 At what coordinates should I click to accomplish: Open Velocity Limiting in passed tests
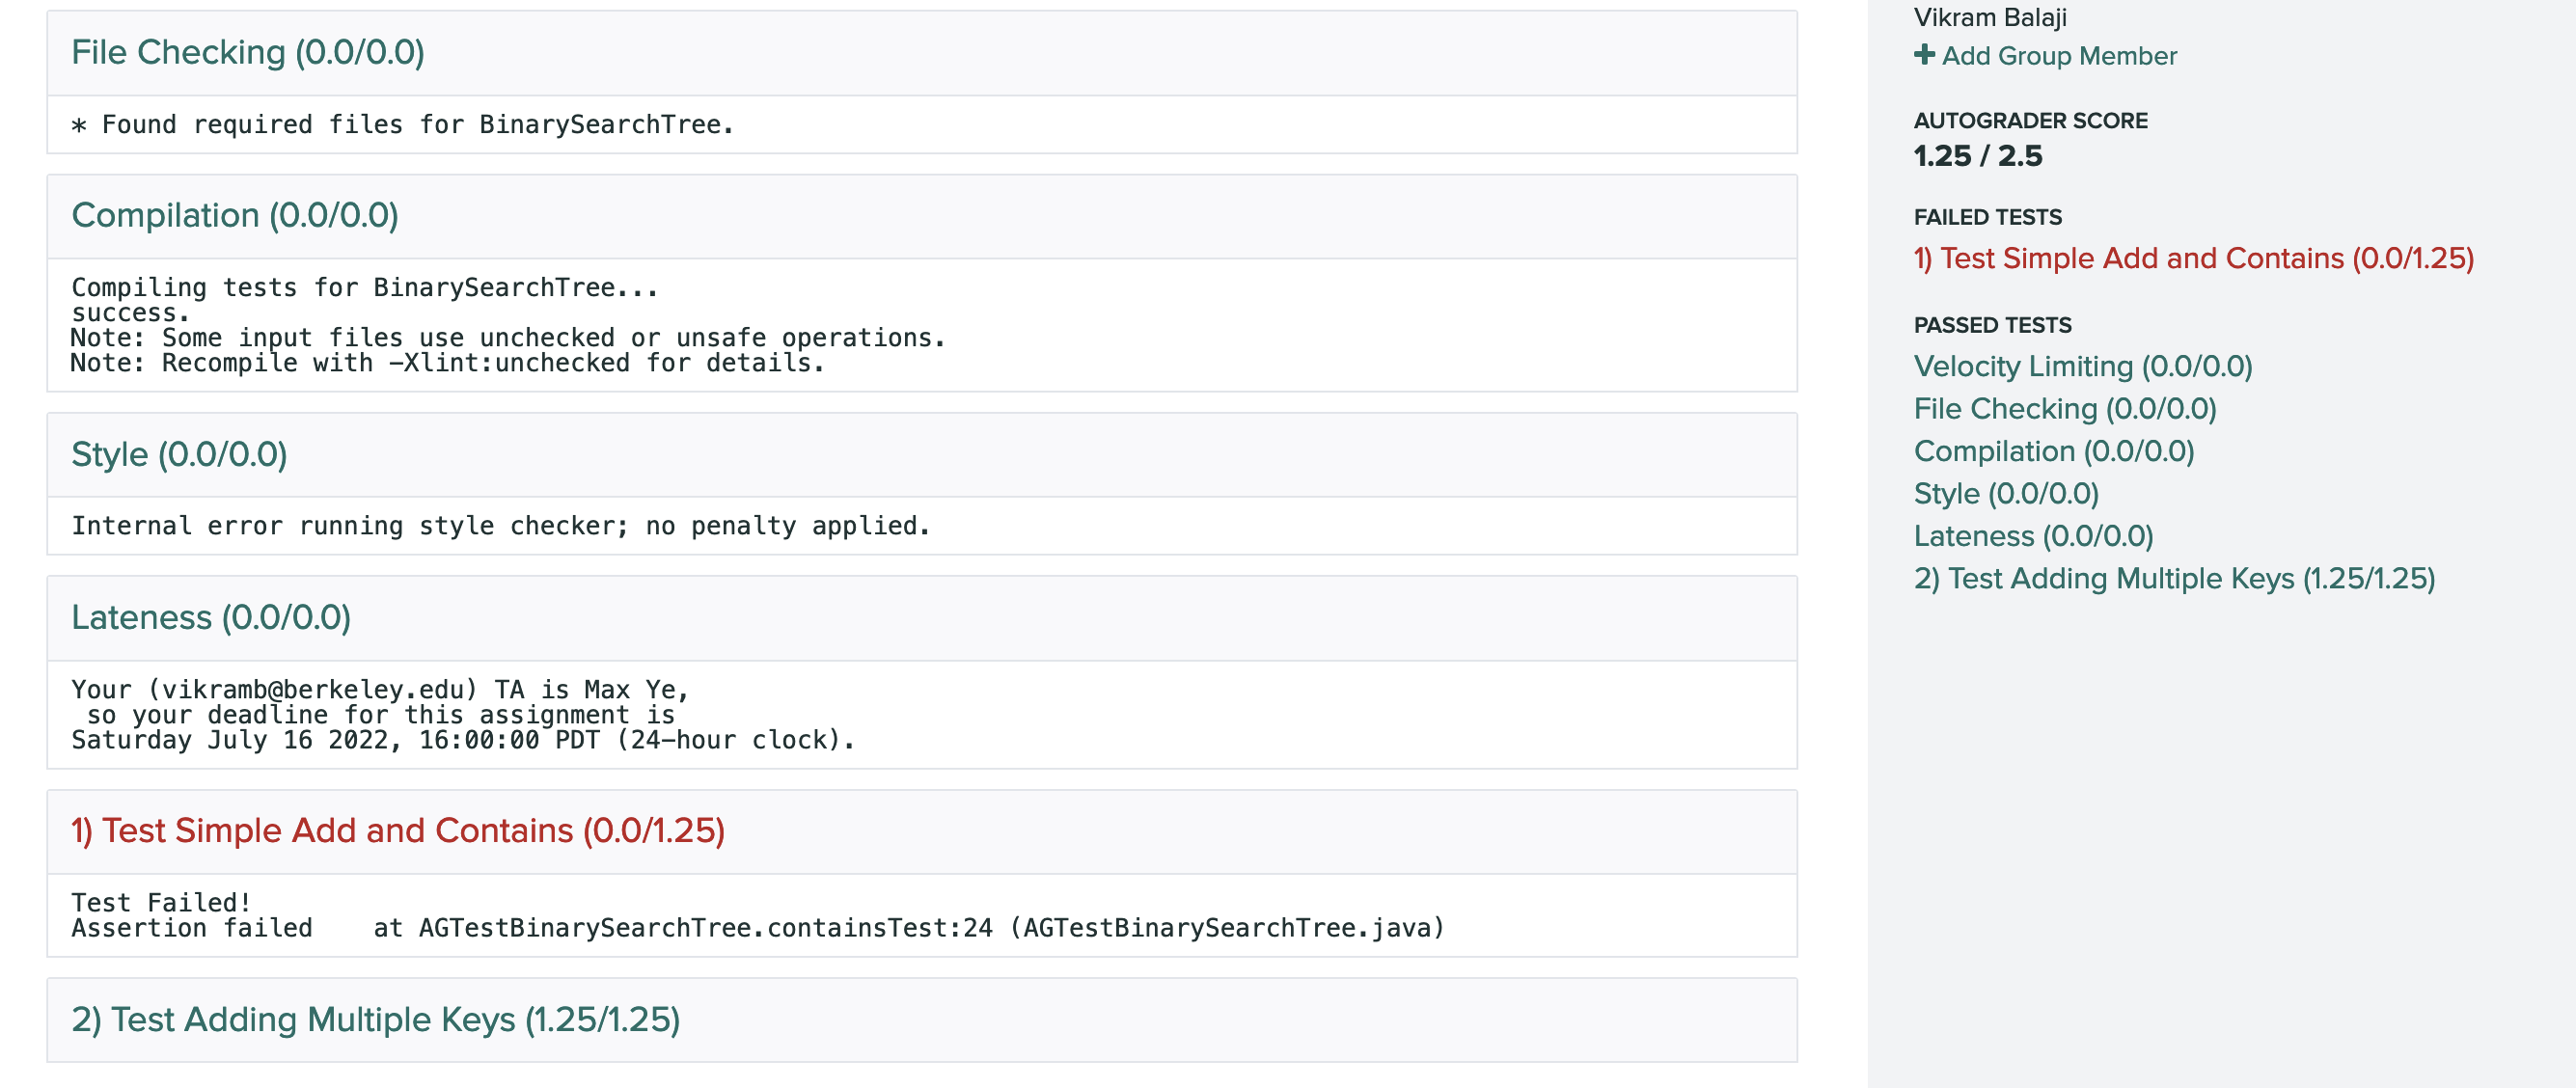point(2082,366)
